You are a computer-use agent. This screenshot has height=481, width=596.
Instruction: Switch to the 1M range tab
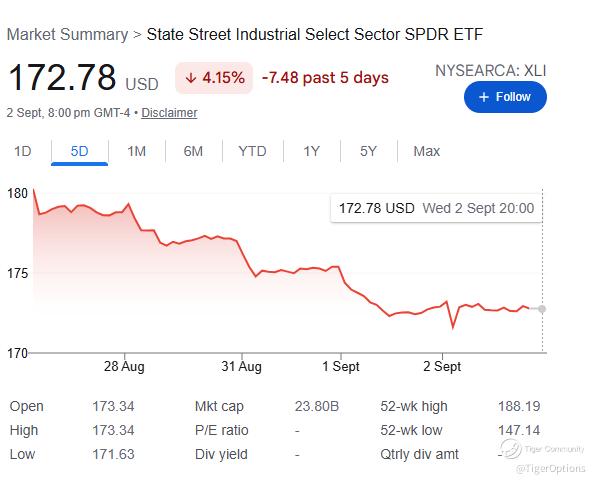(136, 151)
